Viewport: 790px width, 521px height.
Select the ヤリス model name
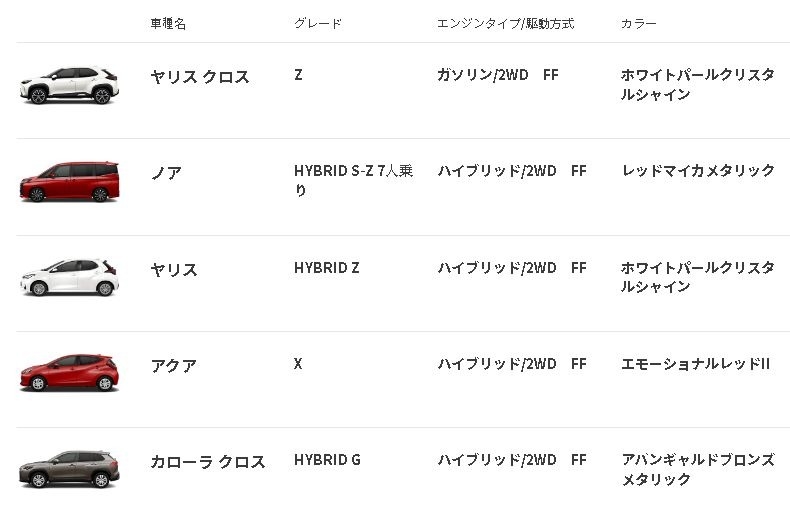(x=174, y=270)
